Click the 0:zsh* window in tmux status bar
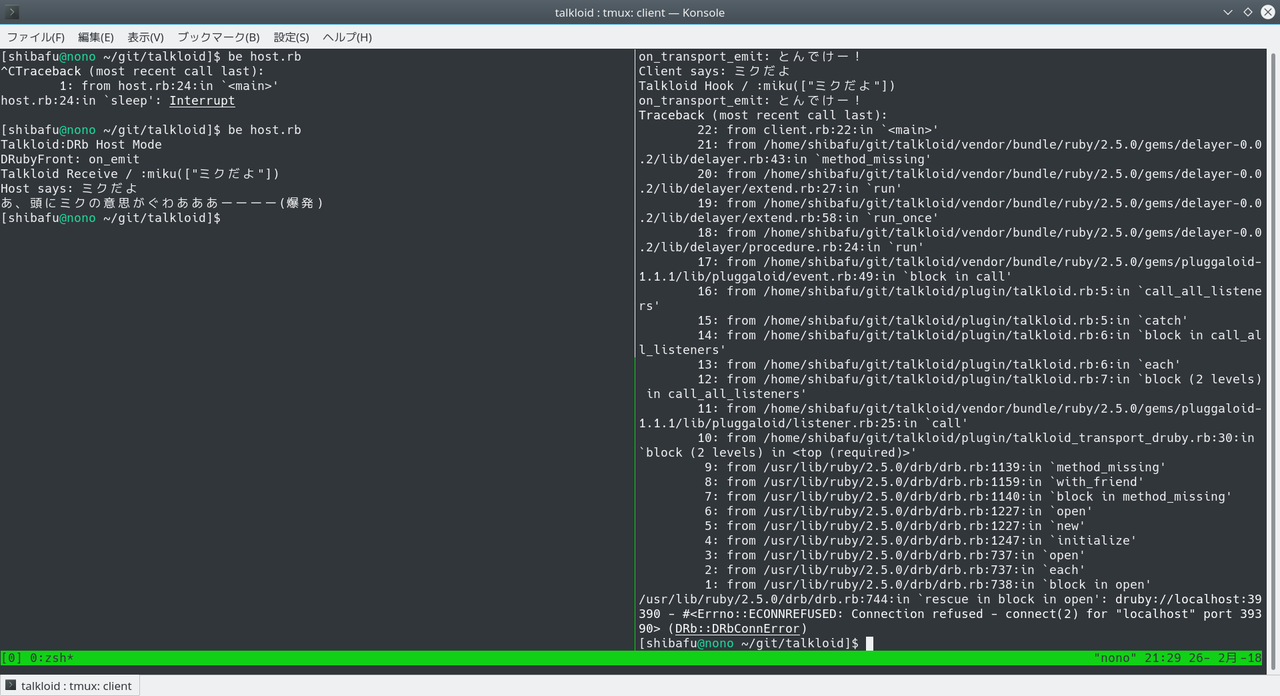 pyautogui.click(x=50, y=658)
